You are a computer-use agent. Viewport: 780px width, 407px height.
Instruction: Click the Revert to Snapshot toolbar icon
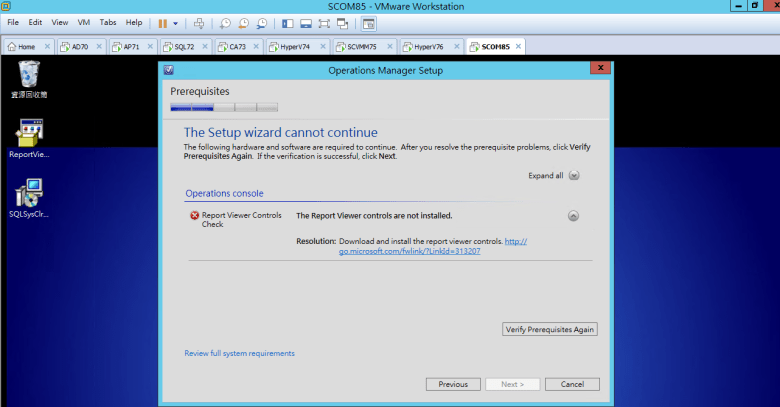[244, 22]
